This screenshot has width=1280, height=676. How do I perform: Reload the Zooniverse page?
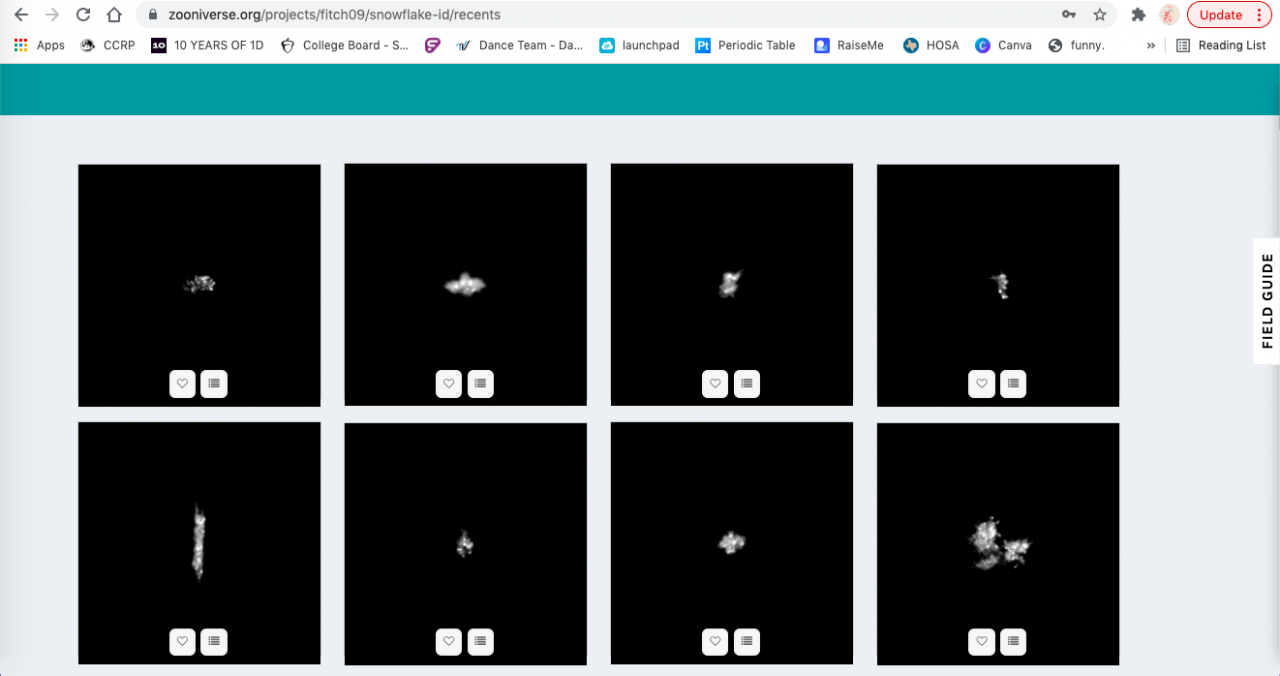(83, 15)
